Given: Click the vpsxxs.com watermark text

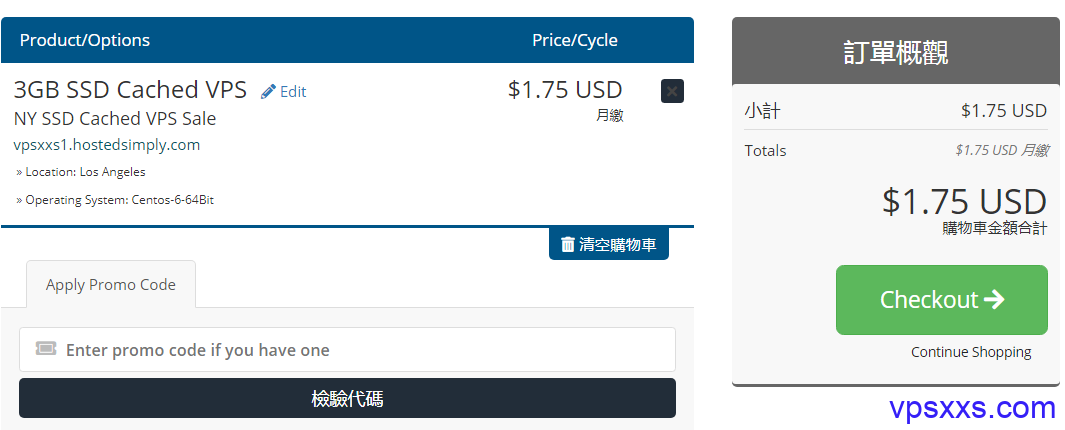Looking at the screenshot, I should 972,409.
